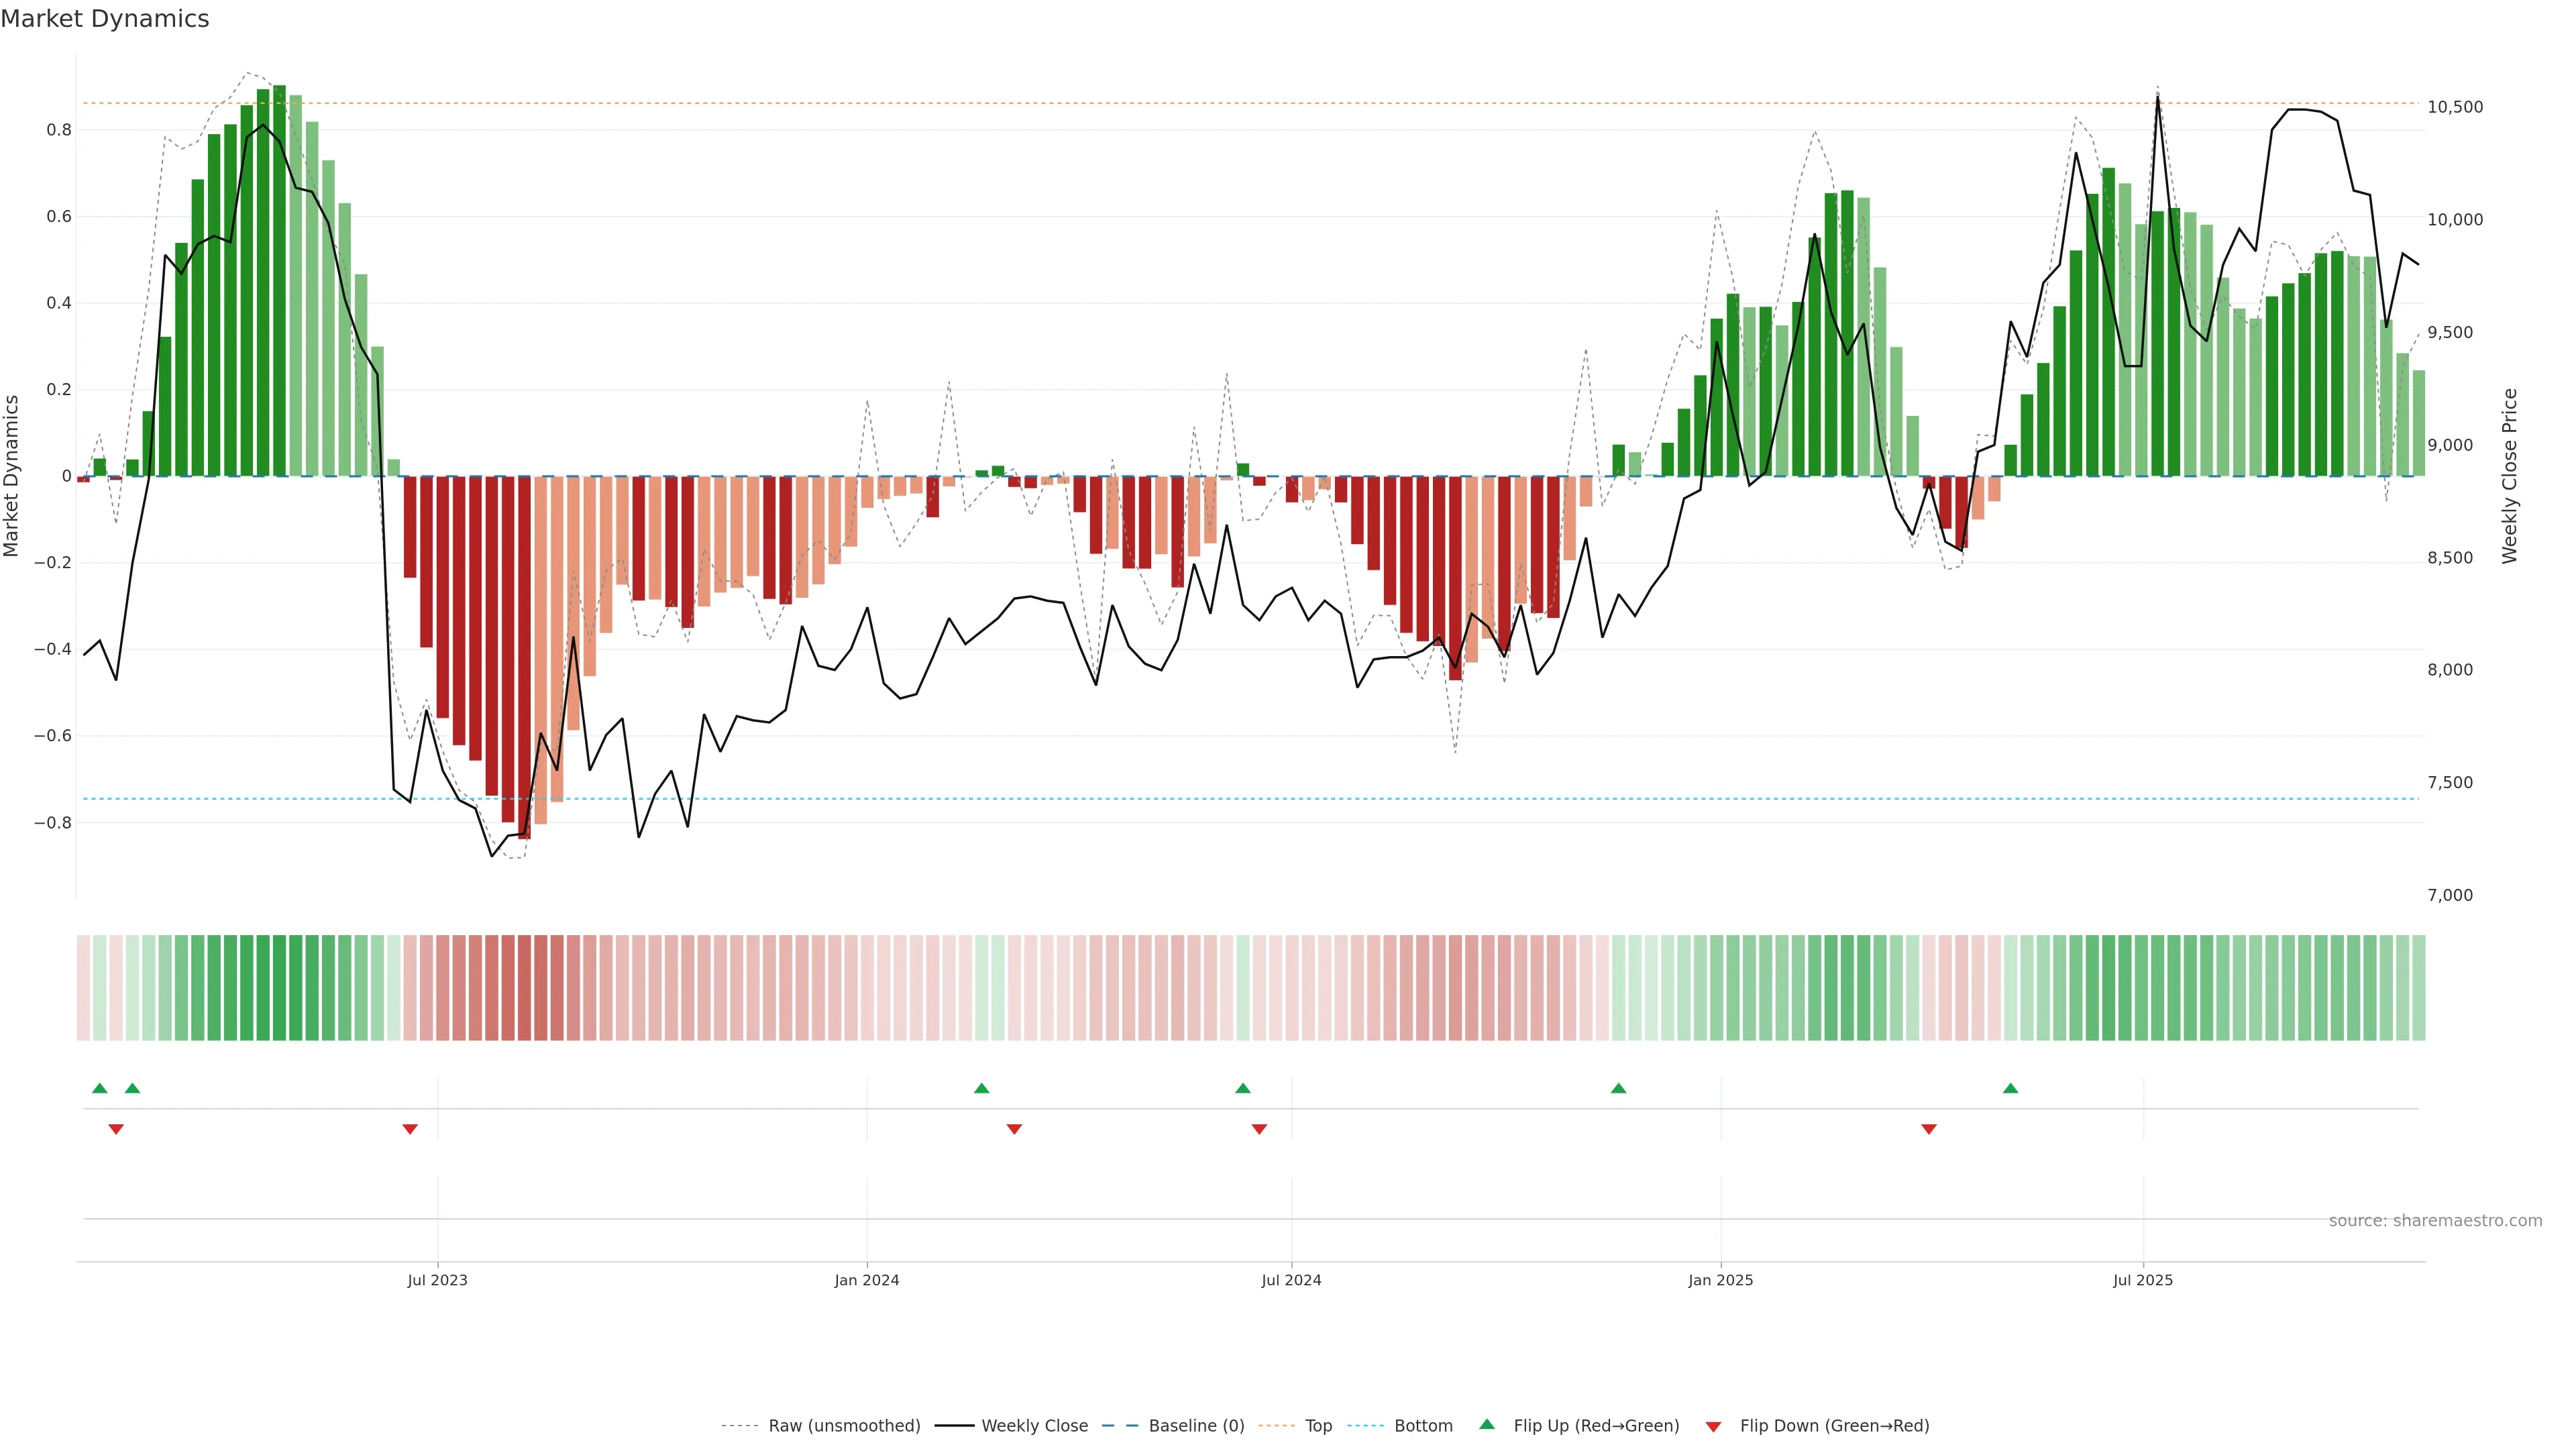Screen dimensions: 2576x1449
Task: Click the Market Dynamics chart title
Action: tap(105, 19)
